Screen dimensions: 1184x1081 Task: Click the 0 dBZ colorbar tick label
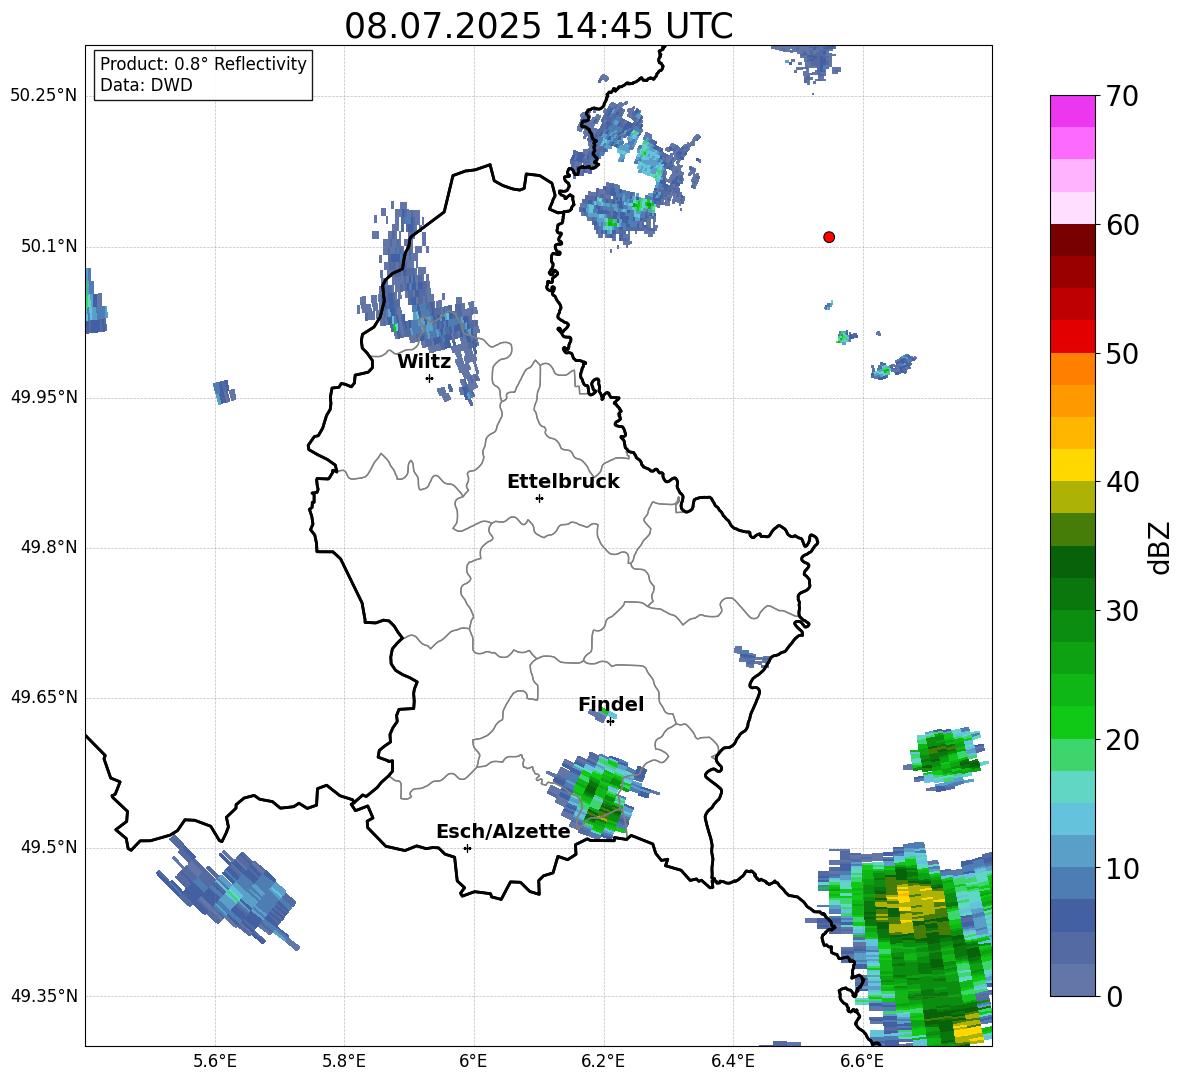pyautogui.click(x=1114, y=996)
